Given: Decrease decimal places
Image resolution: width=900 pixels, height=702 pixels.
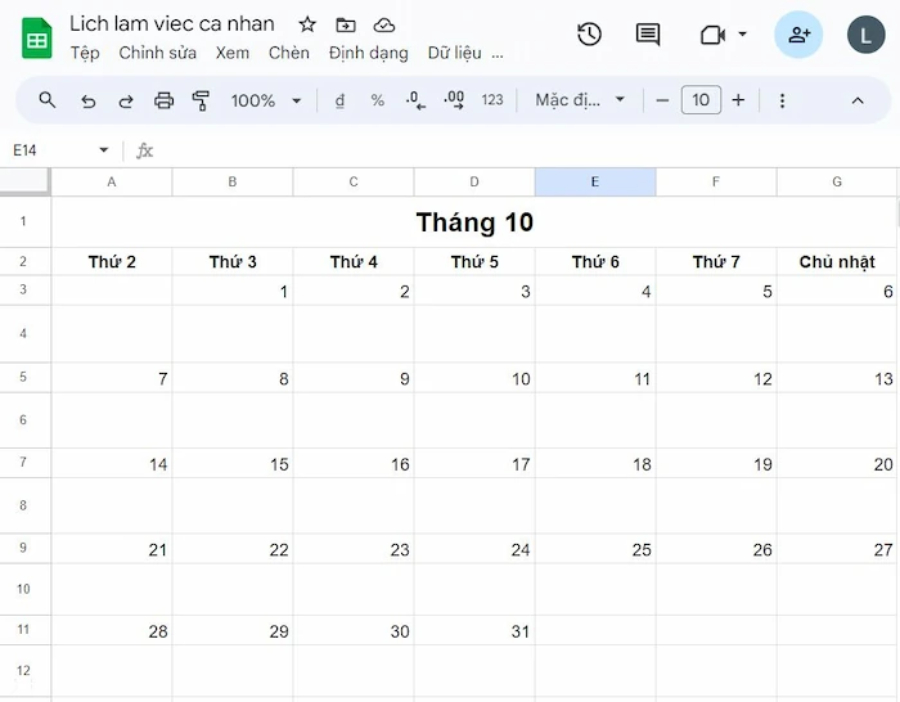Looking at the screenshot, I should [415, 100].
